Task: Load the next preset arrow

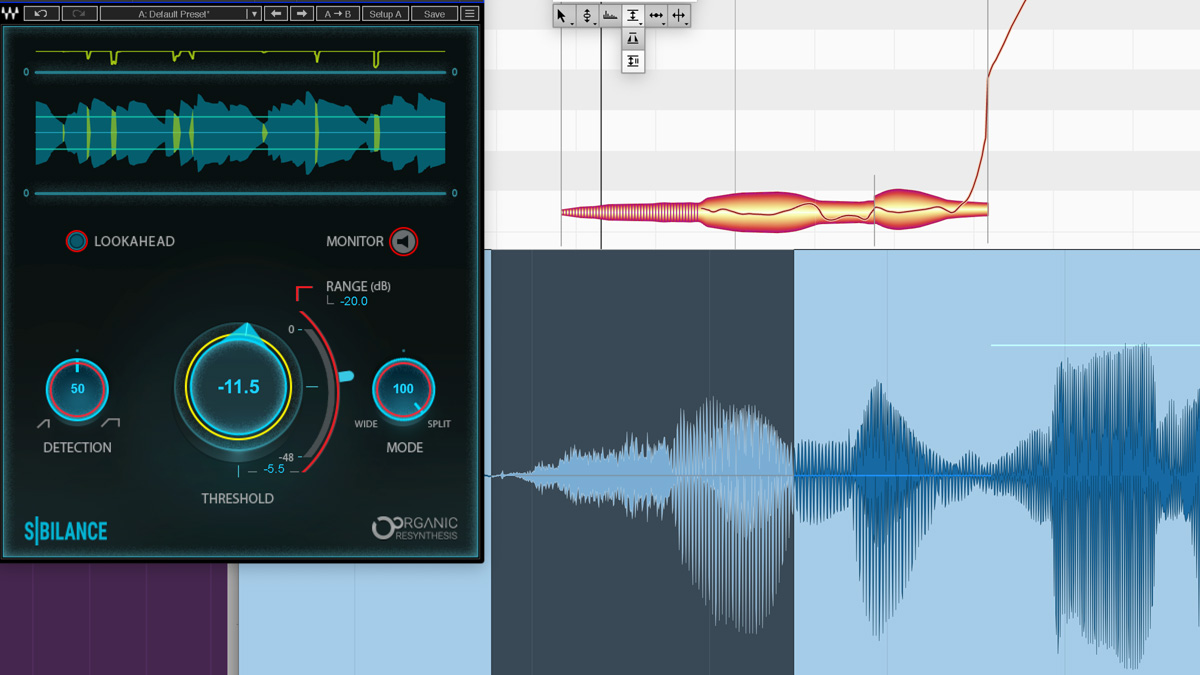Action: coord(302,14)
